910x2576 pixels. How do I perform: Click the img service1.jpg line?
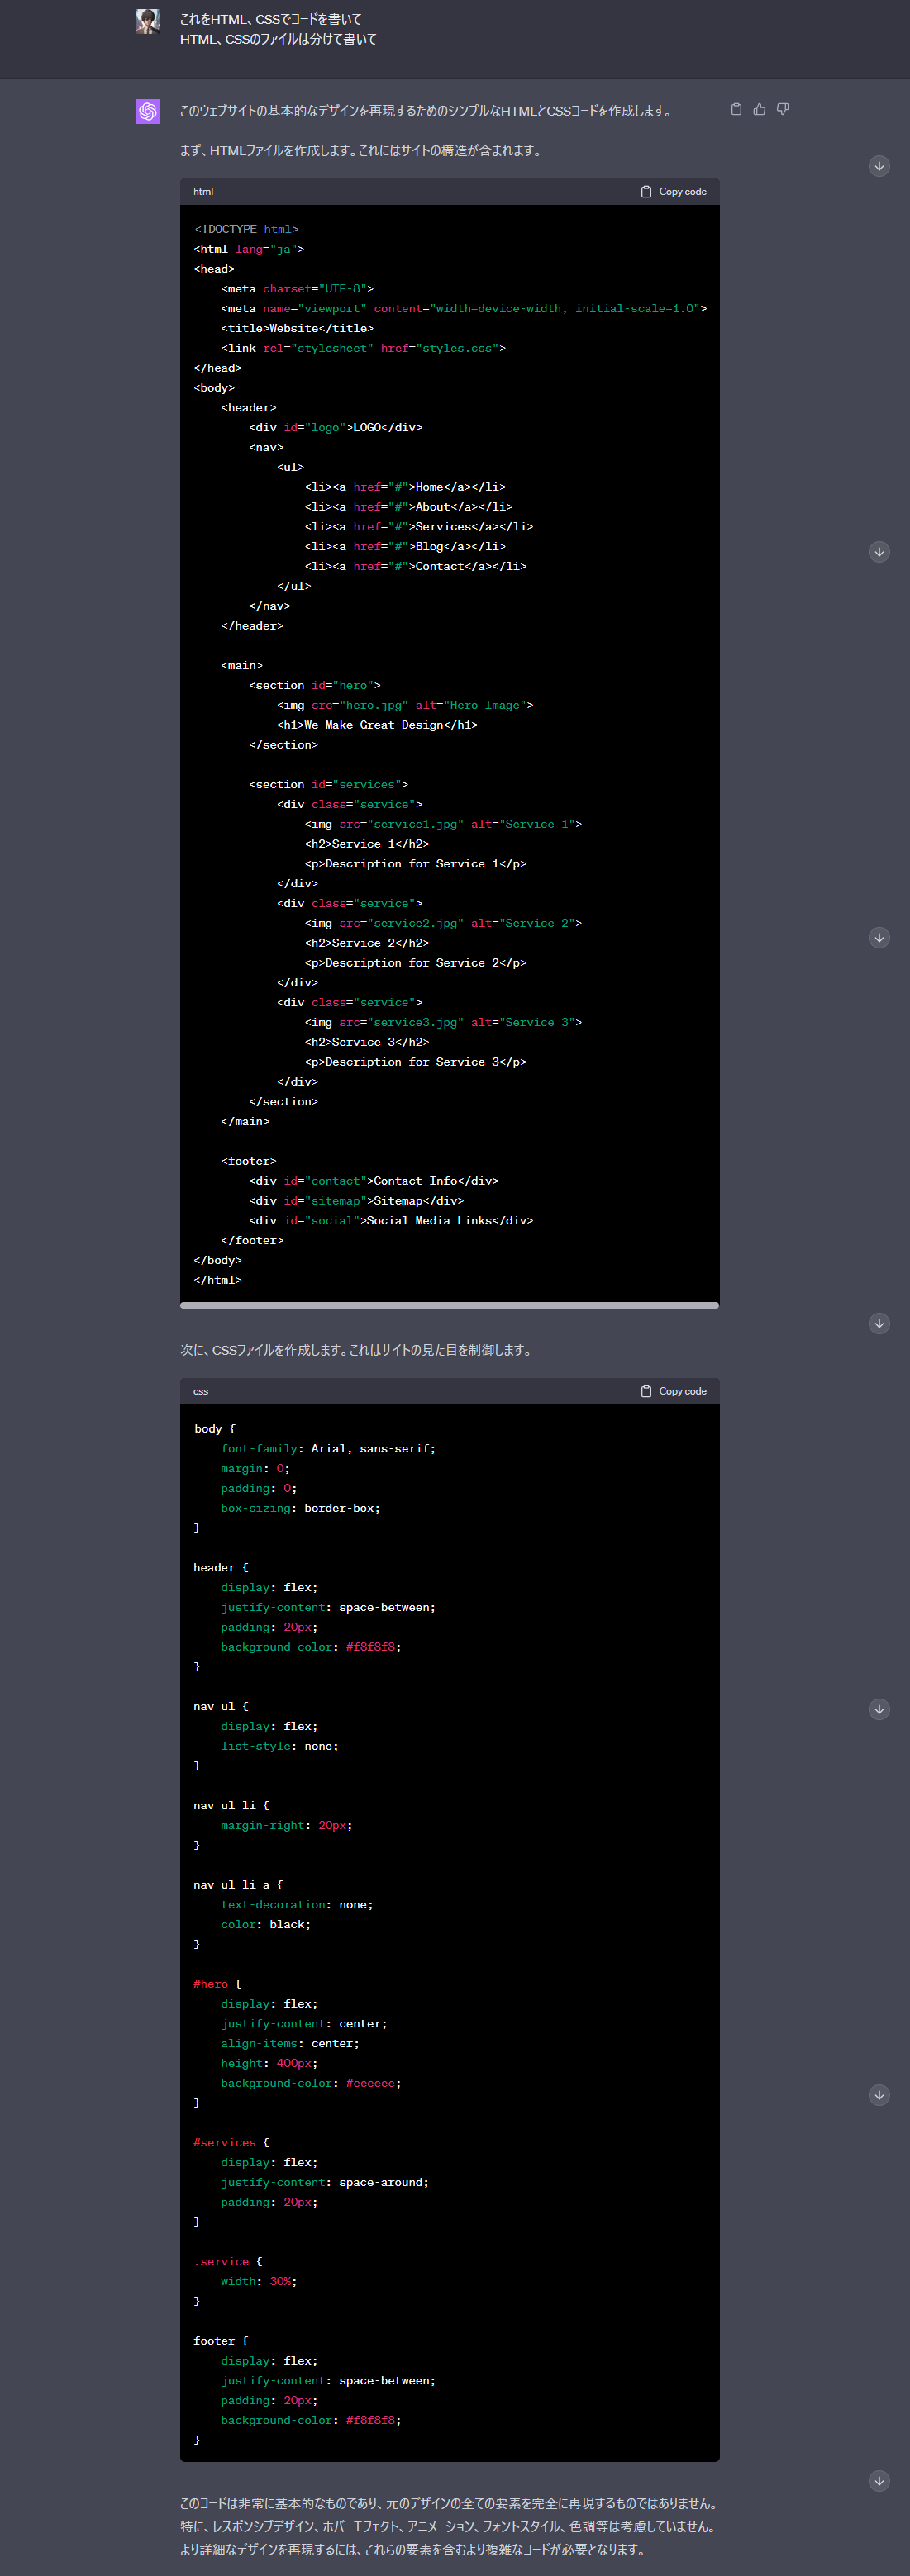pyautogui.click(x=444, y=824)
